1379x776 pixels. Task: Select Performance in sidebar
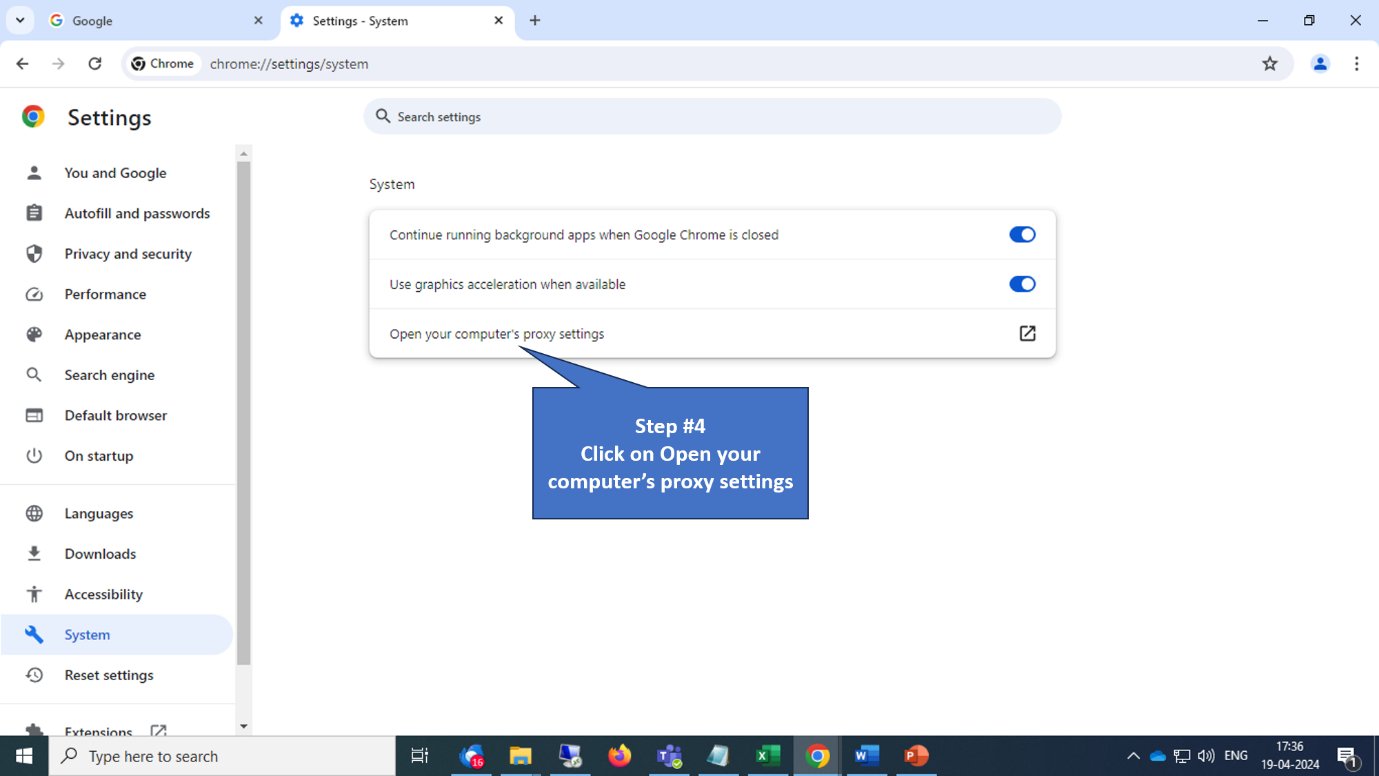coord(116,294)
